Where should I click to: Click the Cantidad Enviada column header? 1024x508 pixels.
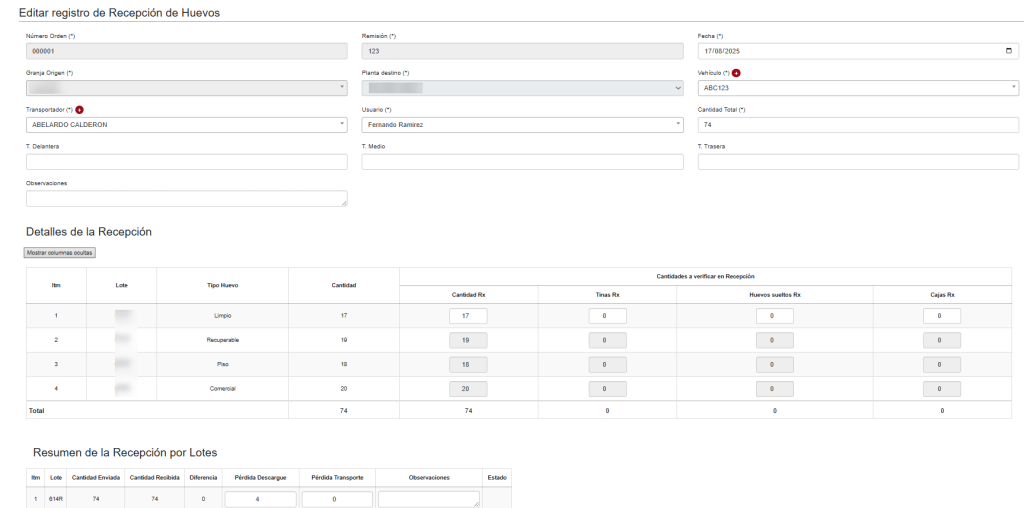[x=96, y=478]
